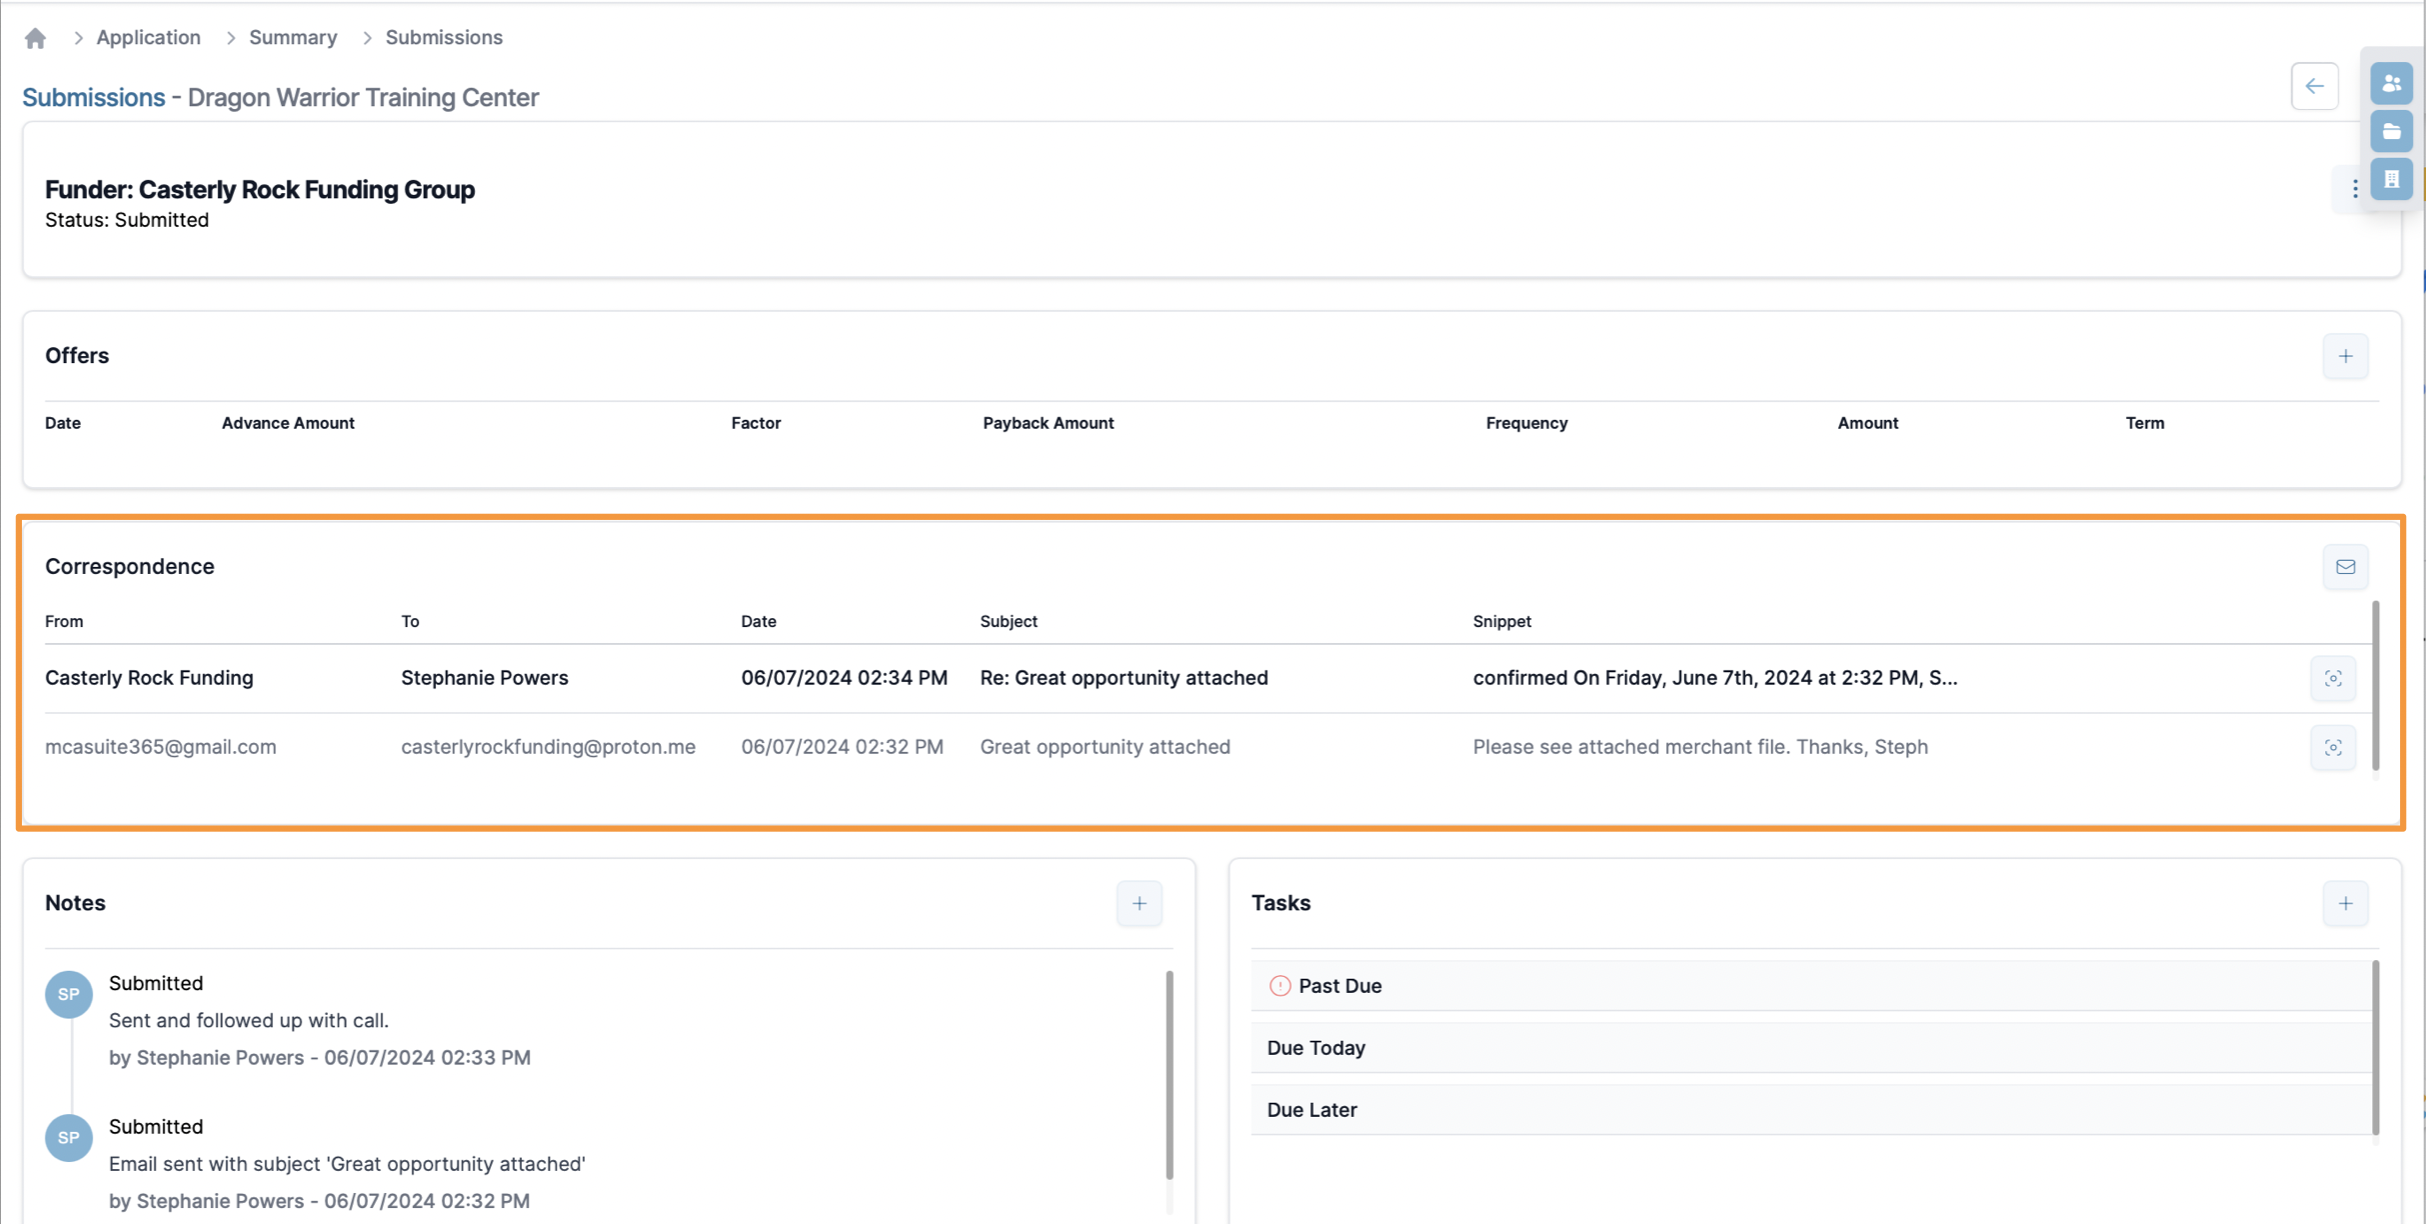Open the building icon in right sidebar
This screenshot has height=1224, width=2426.
pyautogui.click(x=2391, y=180)
